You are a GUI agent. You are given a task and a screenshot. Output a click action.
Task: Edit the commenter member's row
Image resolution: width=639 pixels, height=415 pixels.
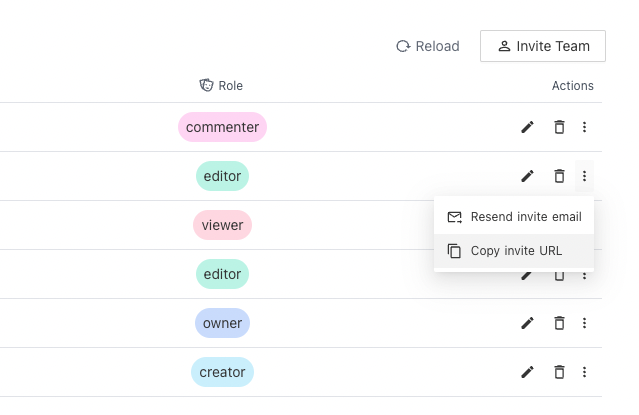[527, 127]
